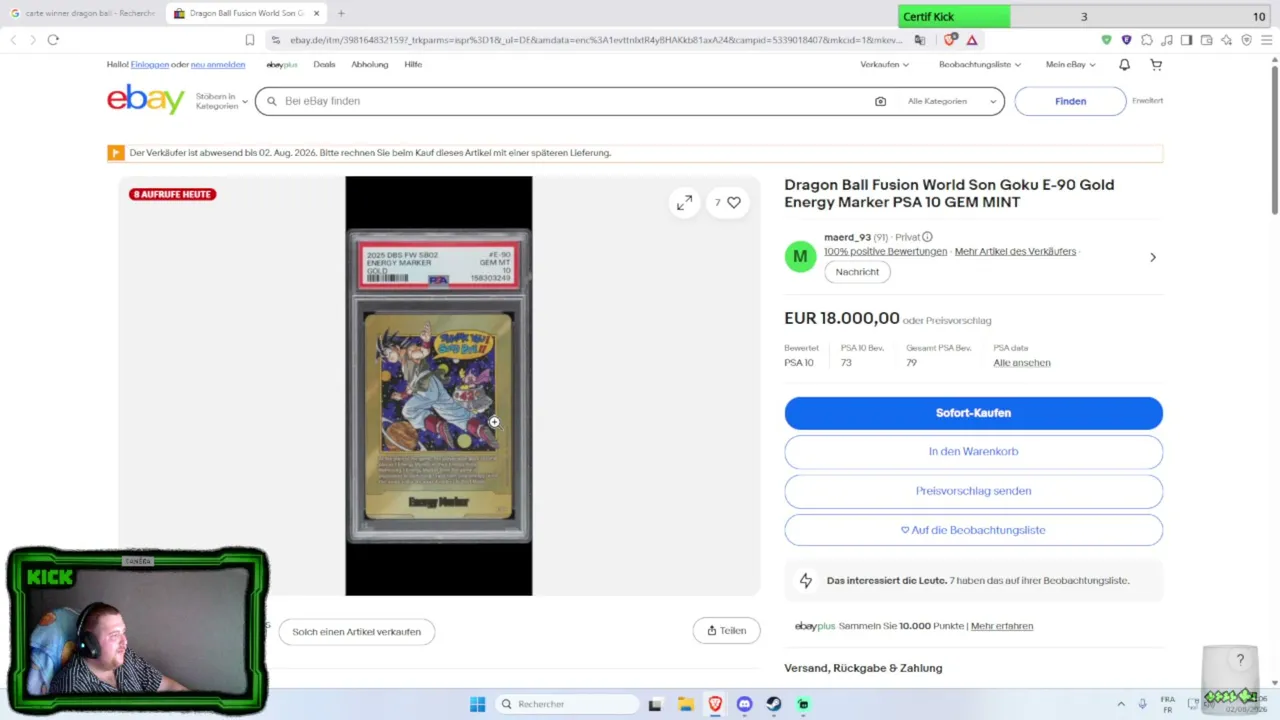
Task: Close the Dragon Ball Fusion World tab
Action: (x=317, y=13)
